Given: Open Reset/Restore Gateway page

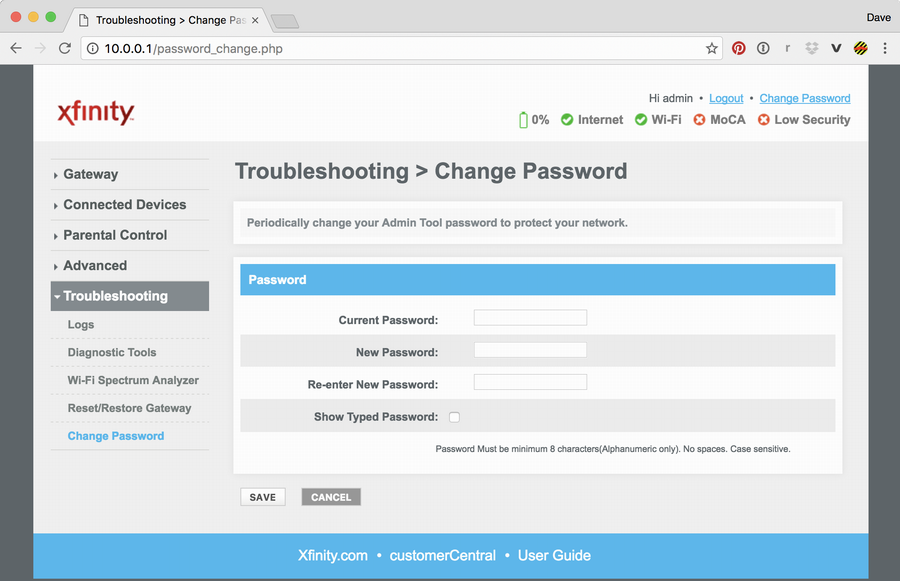Looking at the screenshot, I should coord(130,408).
